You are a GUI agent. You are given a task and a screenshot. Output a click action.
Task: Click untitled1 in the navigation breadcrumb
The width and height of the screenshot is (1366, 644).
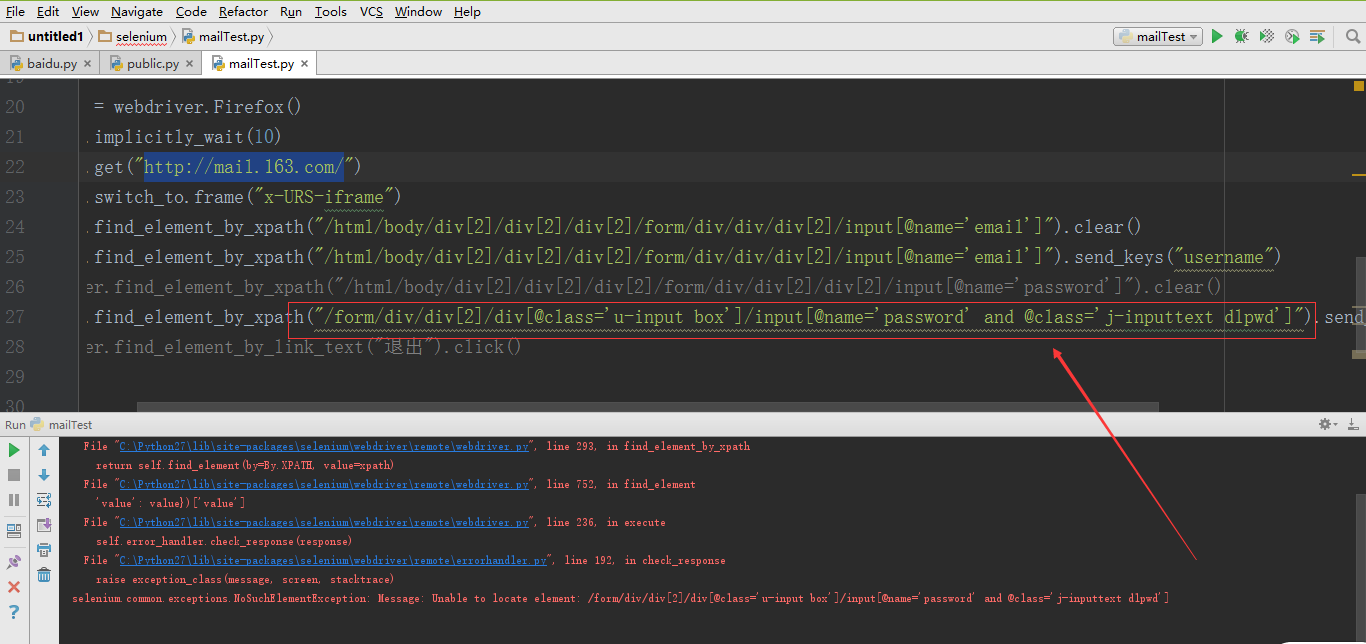(47, 36)
